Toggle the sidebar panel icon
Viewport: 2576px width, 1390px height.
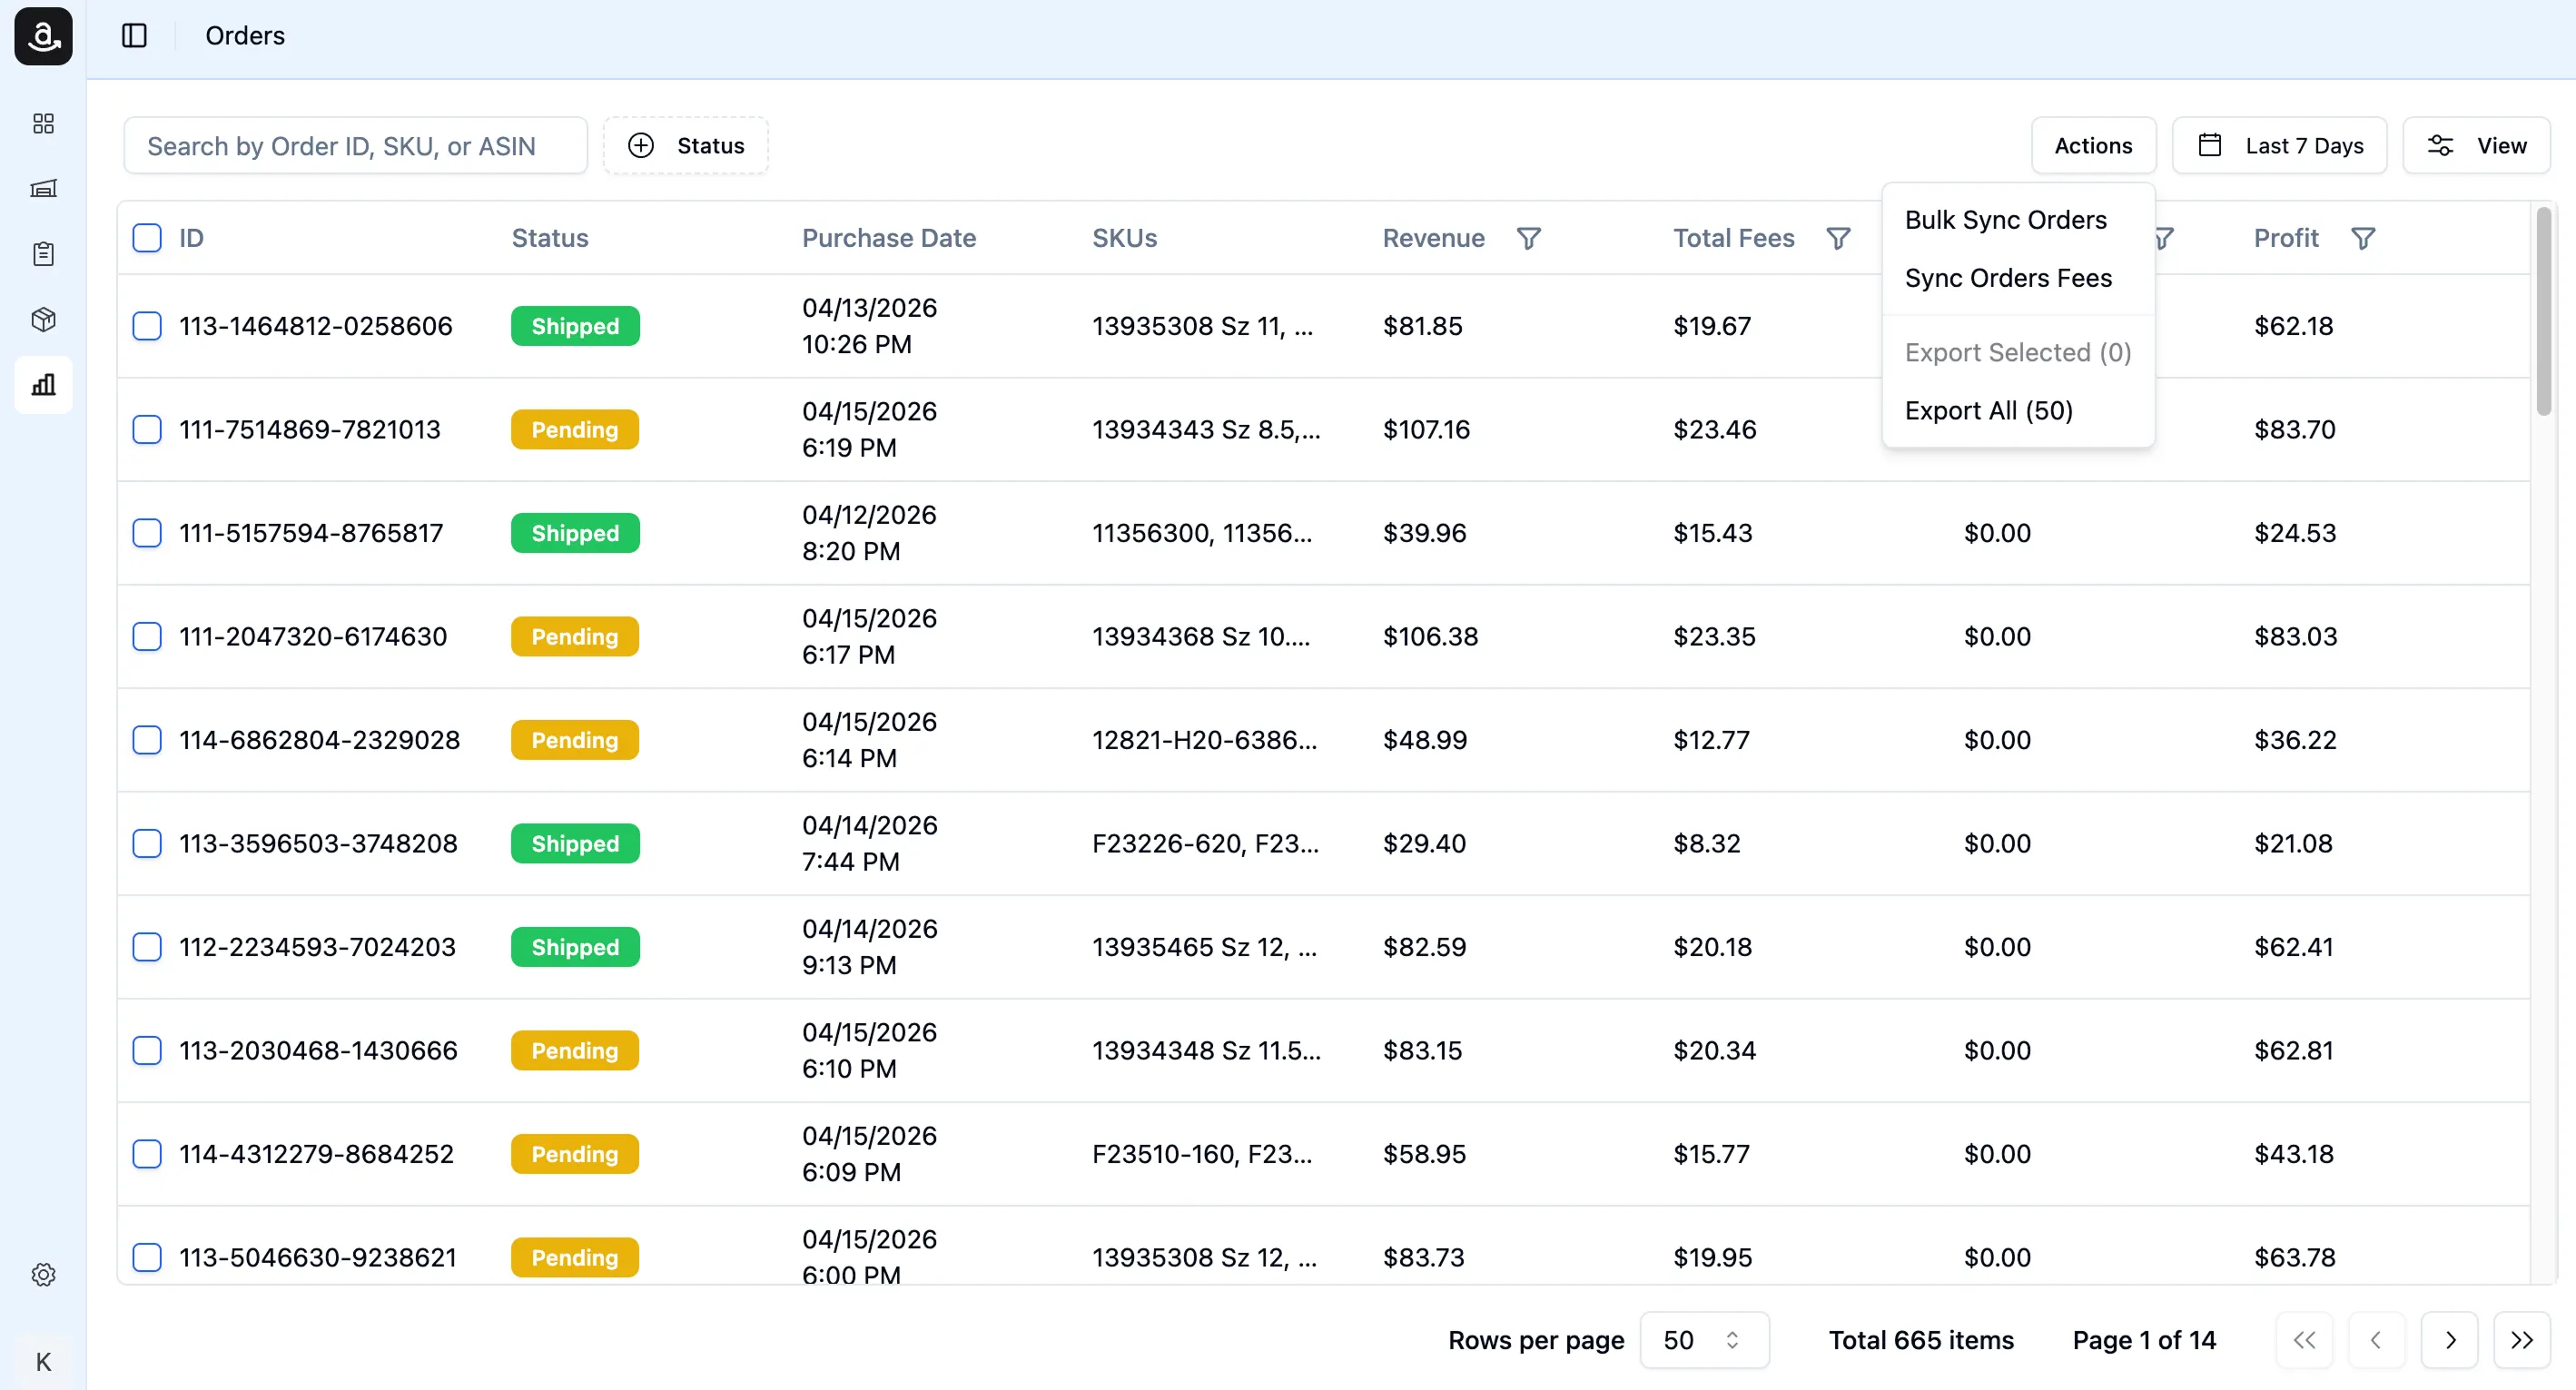(134, 36)
